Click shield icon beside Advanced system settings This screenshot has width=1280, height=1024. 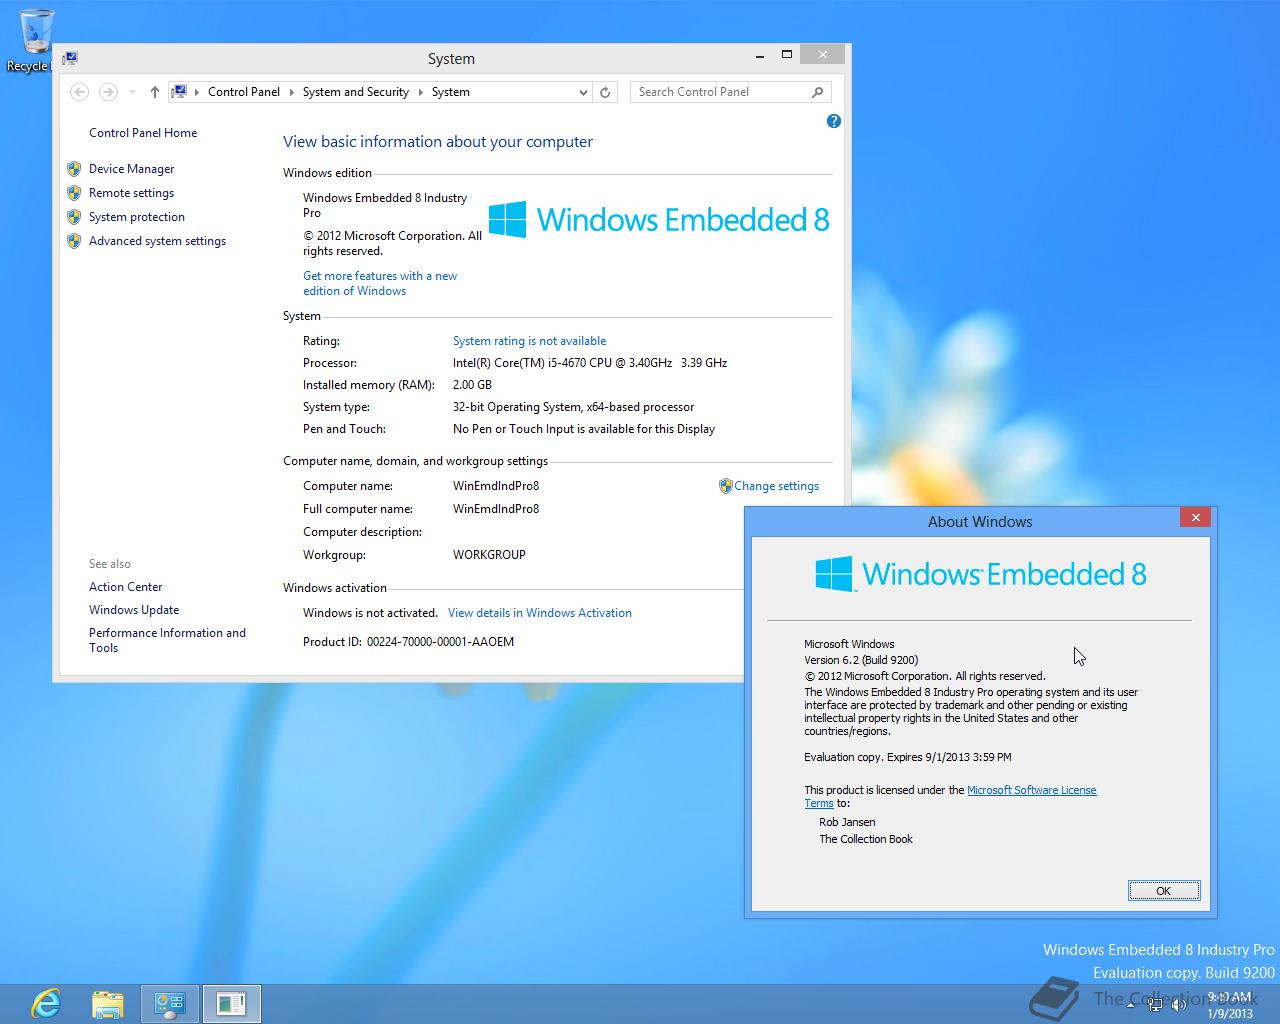tap(74, 241)
